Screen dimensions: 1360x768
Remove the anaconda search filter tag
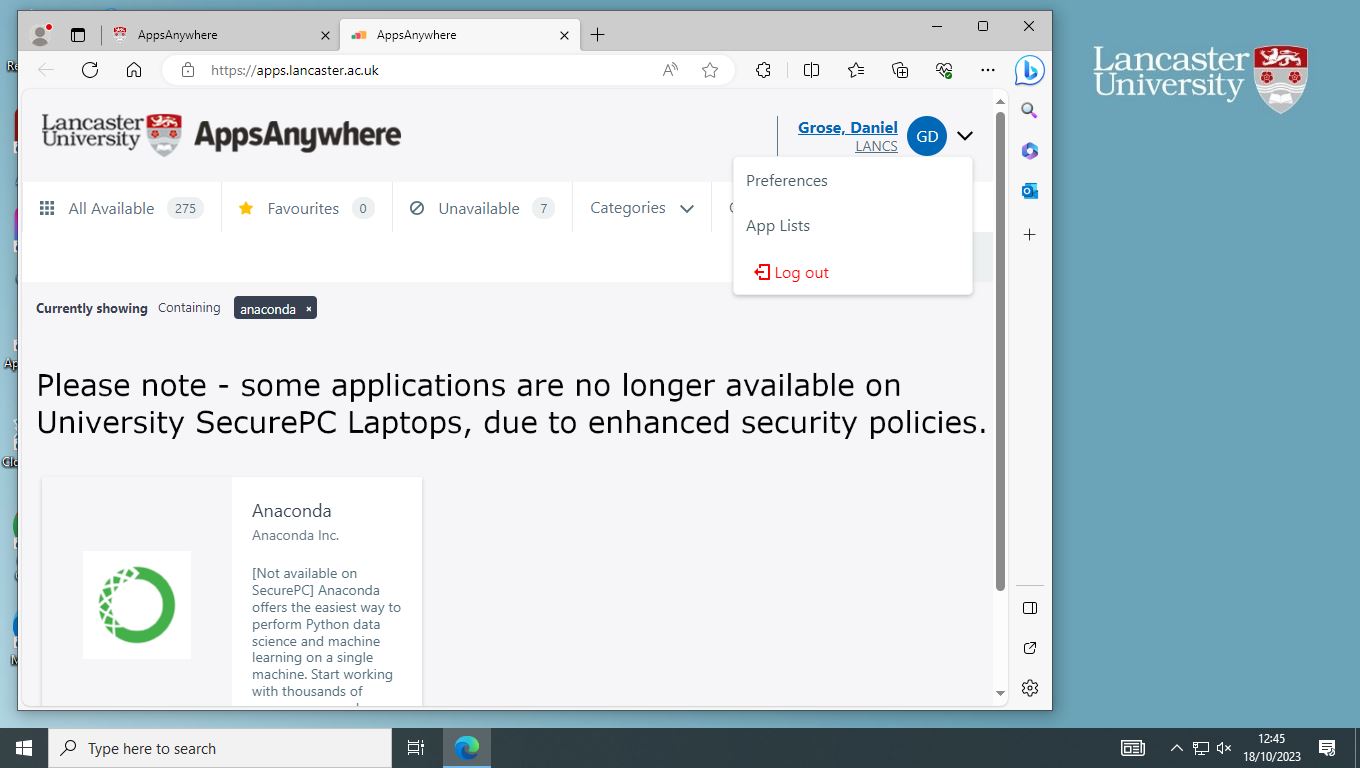coord(307,308)
